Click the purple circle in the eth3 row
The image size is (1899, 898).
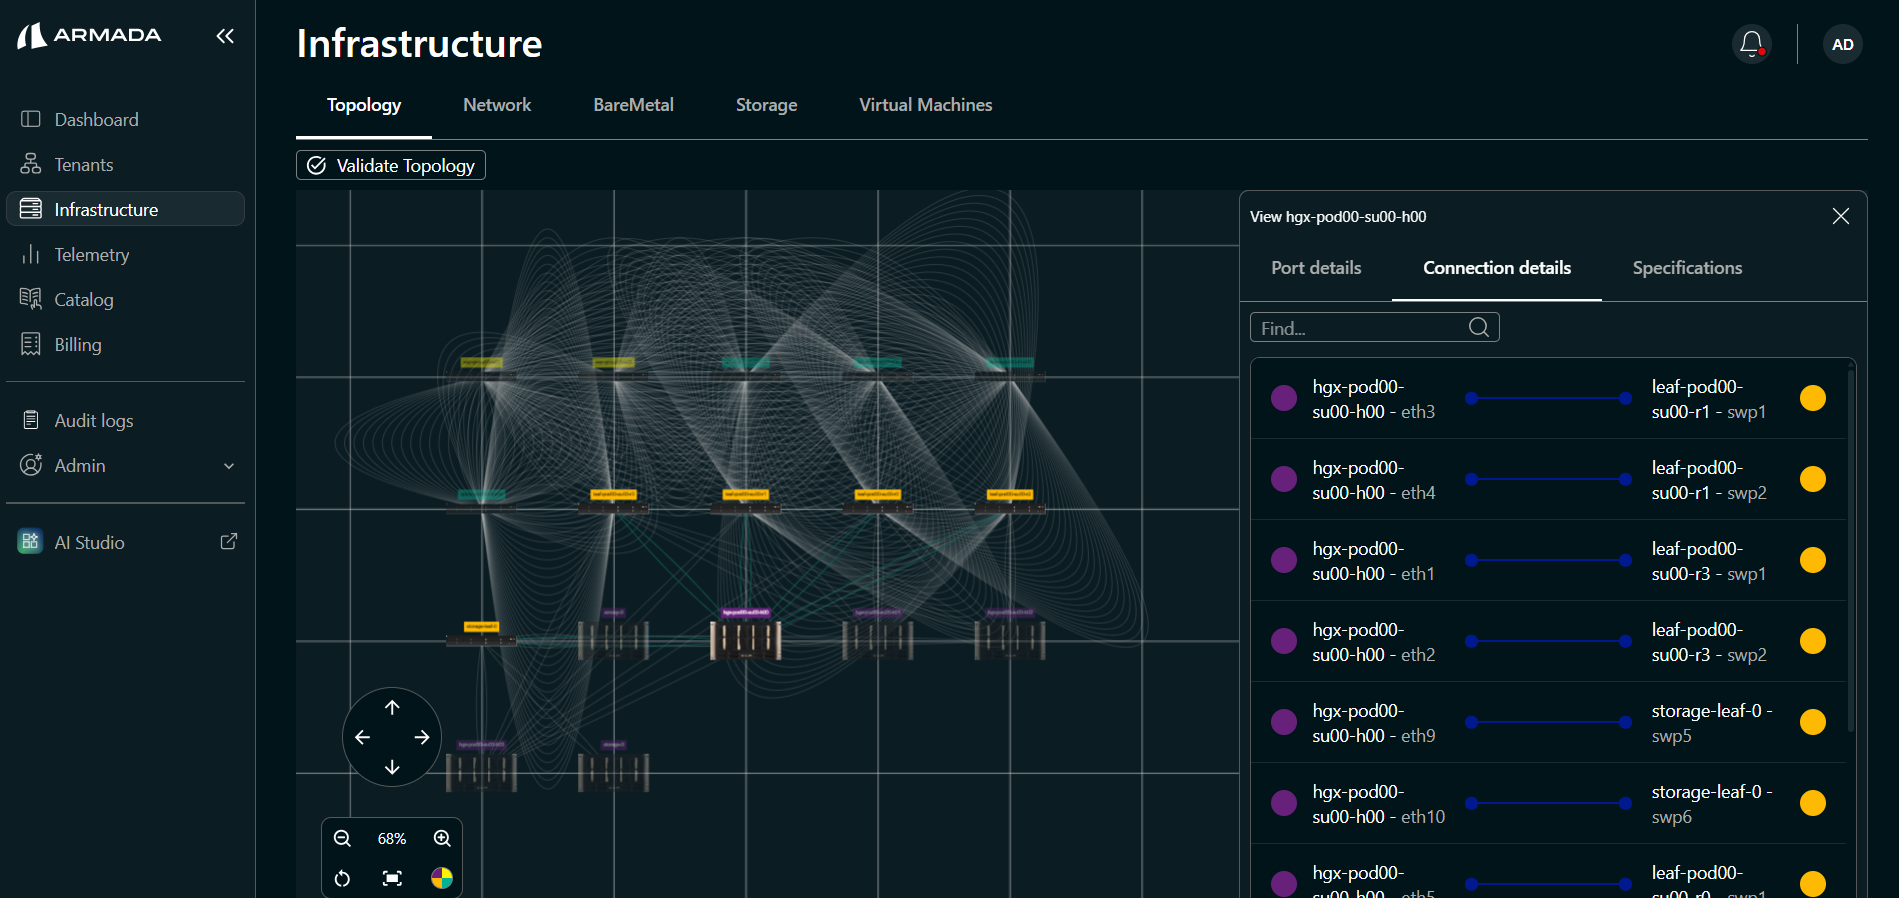1284,398
